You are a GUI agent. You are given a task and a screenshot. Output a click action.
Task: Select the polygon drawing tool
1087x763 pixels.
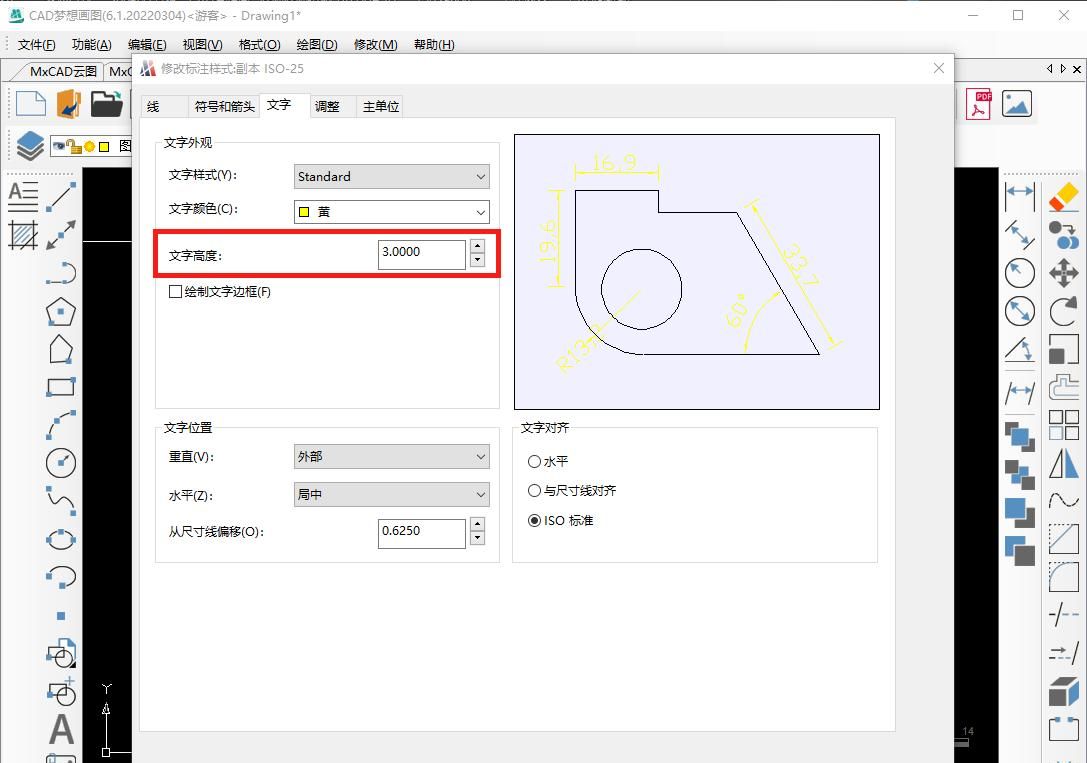point(60,311)
